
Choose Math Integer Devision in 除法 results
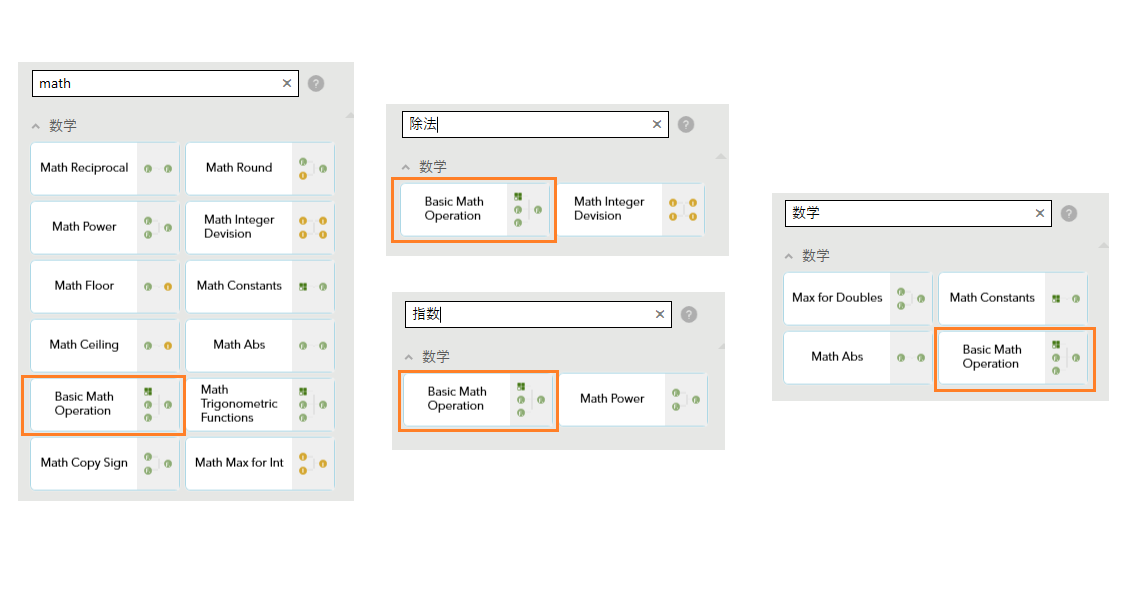(x=609, y=209)
